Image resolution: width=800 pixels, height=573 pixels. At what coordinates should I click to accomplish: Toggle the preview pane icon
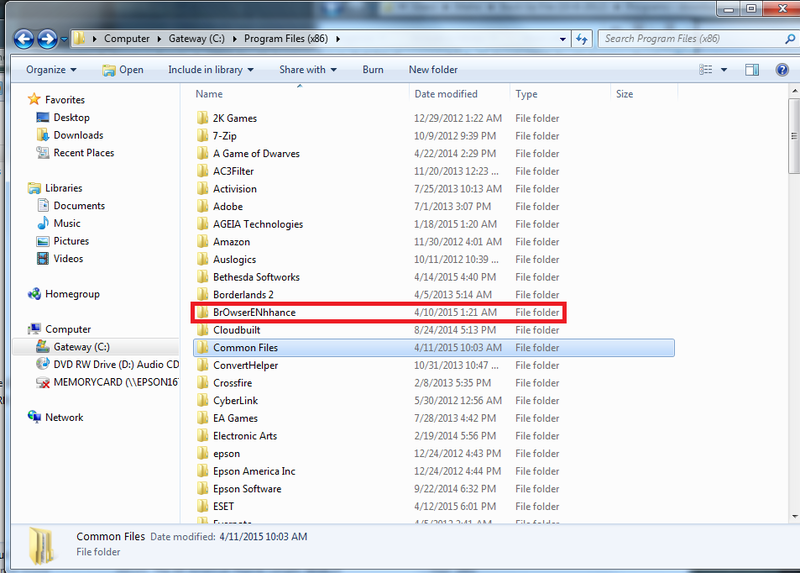752,70
